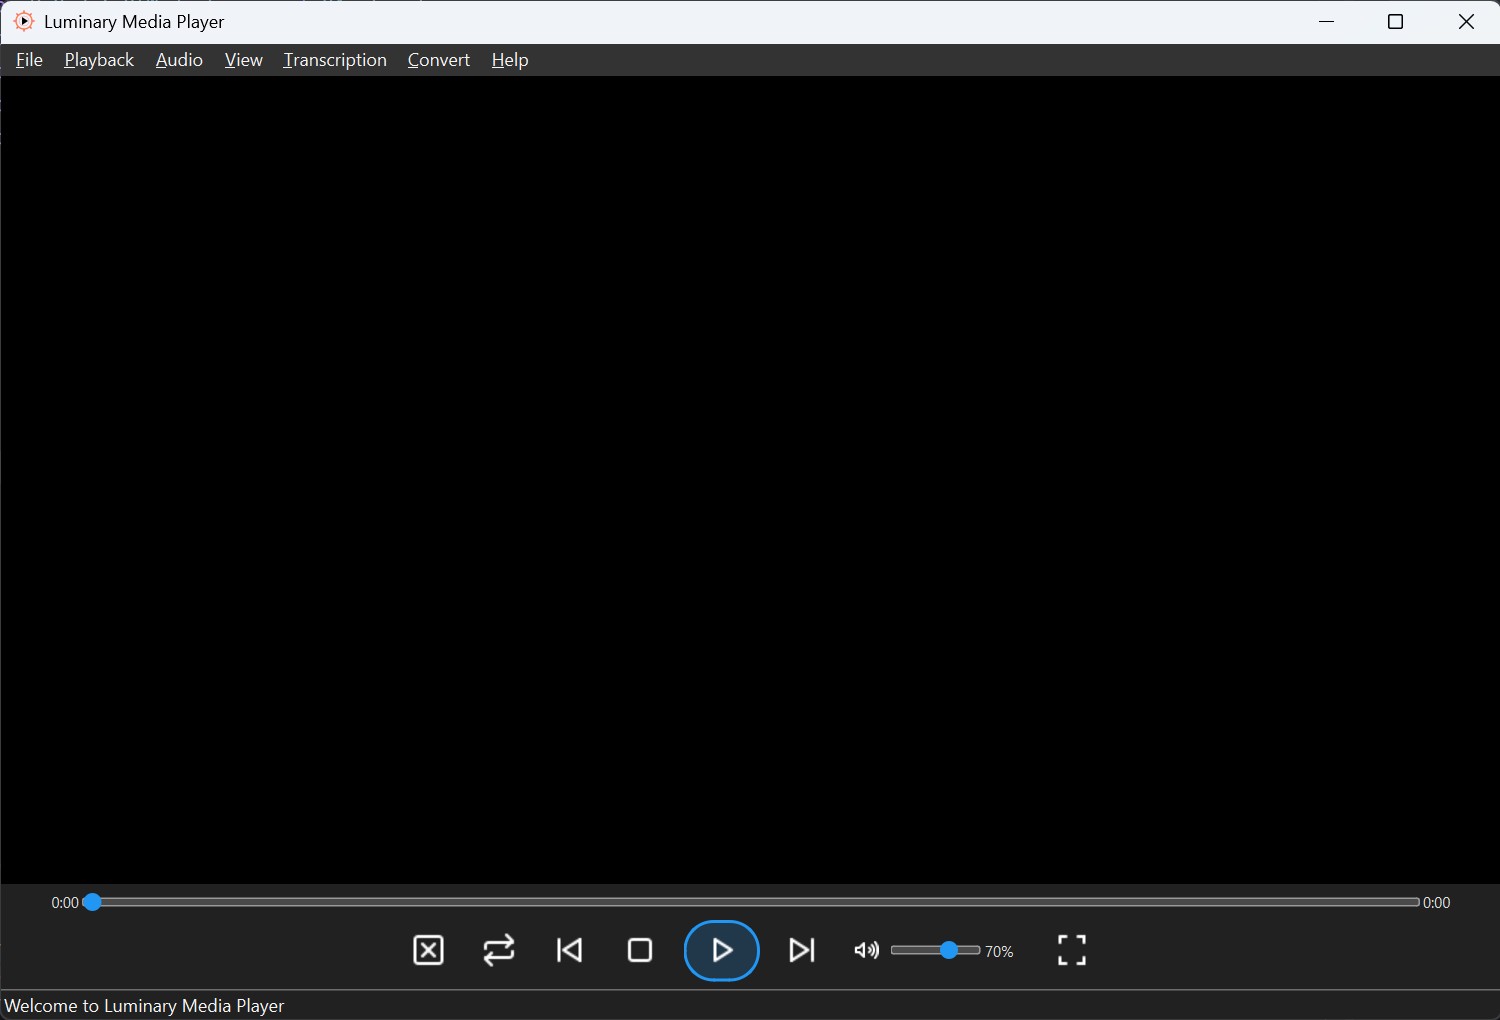Click the black video display area
The width and height of the screenshot is (1500, 1020).
tap(750, 480)
